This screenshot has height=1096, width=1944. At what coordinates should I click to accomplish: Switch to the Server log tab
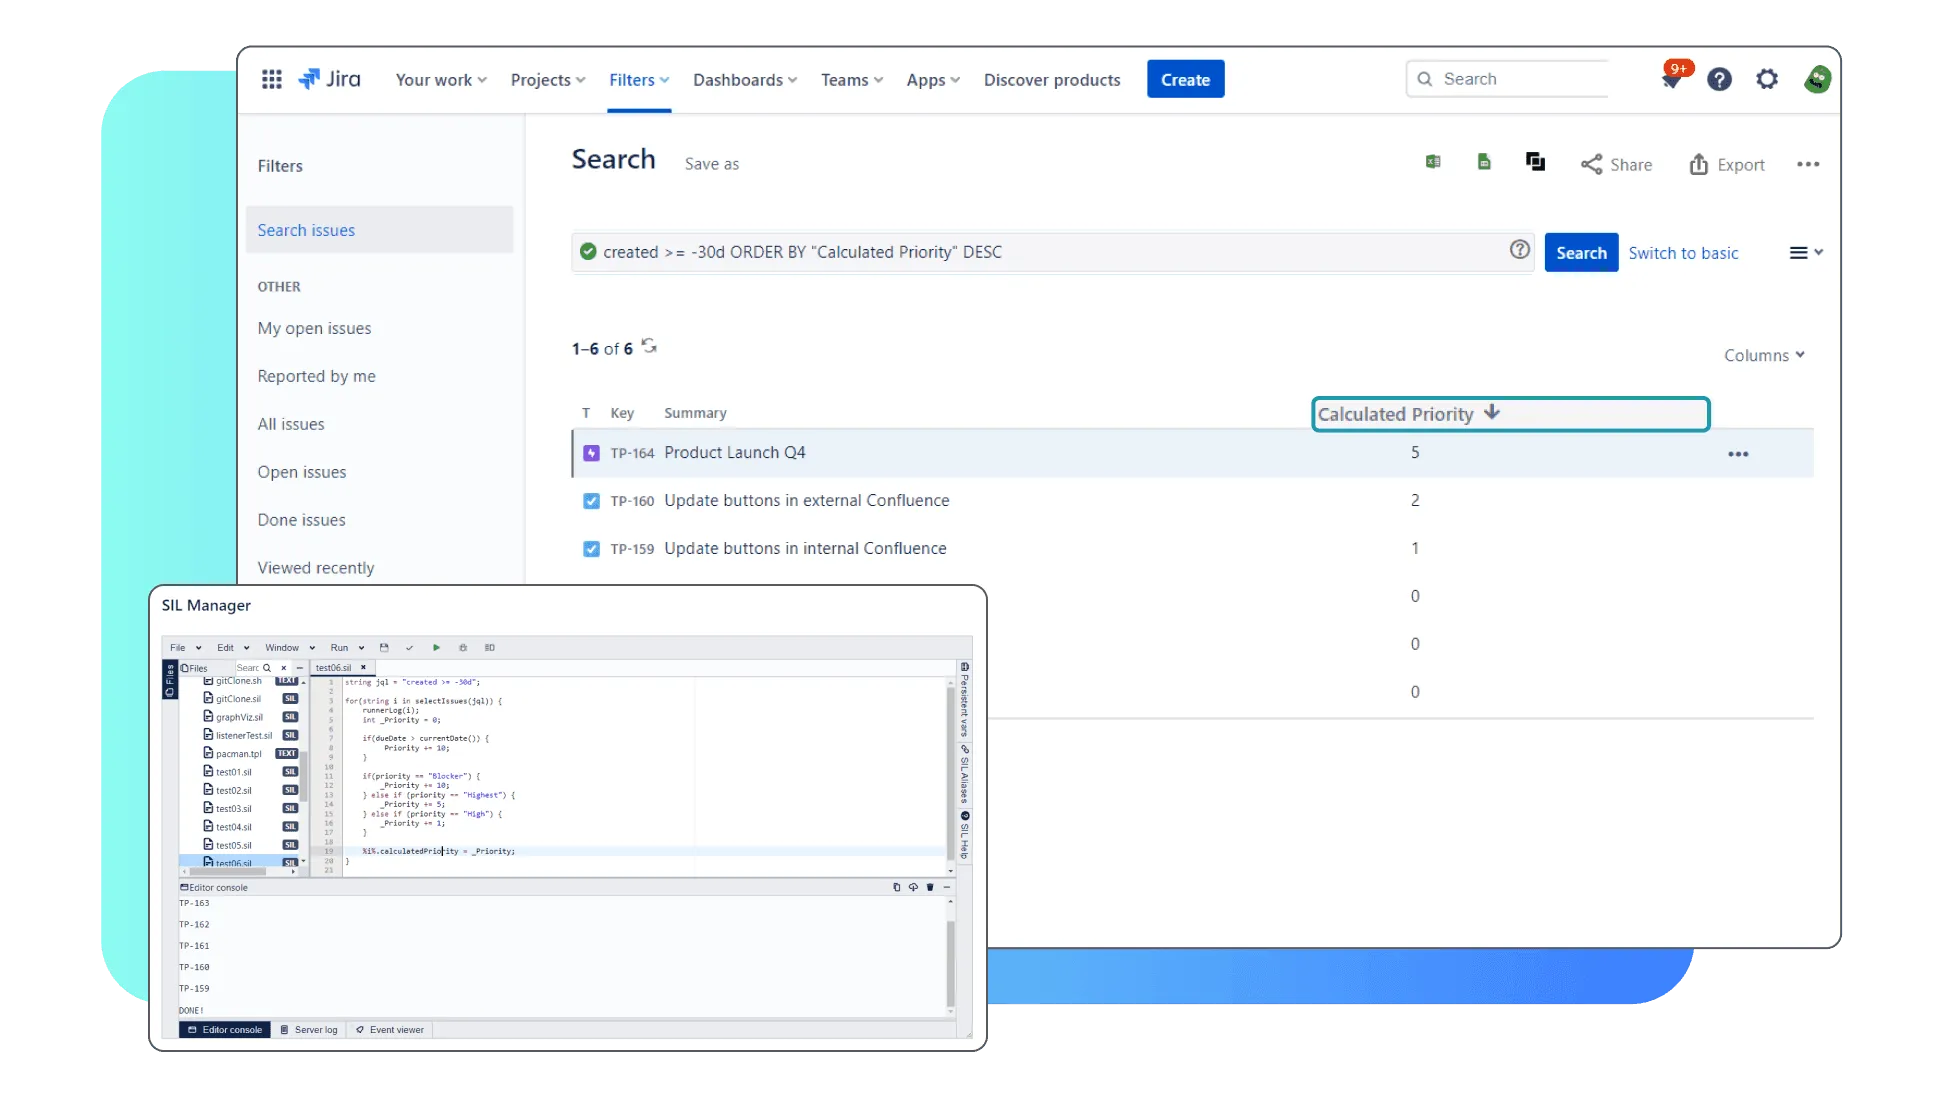(x=309, y=1030)
